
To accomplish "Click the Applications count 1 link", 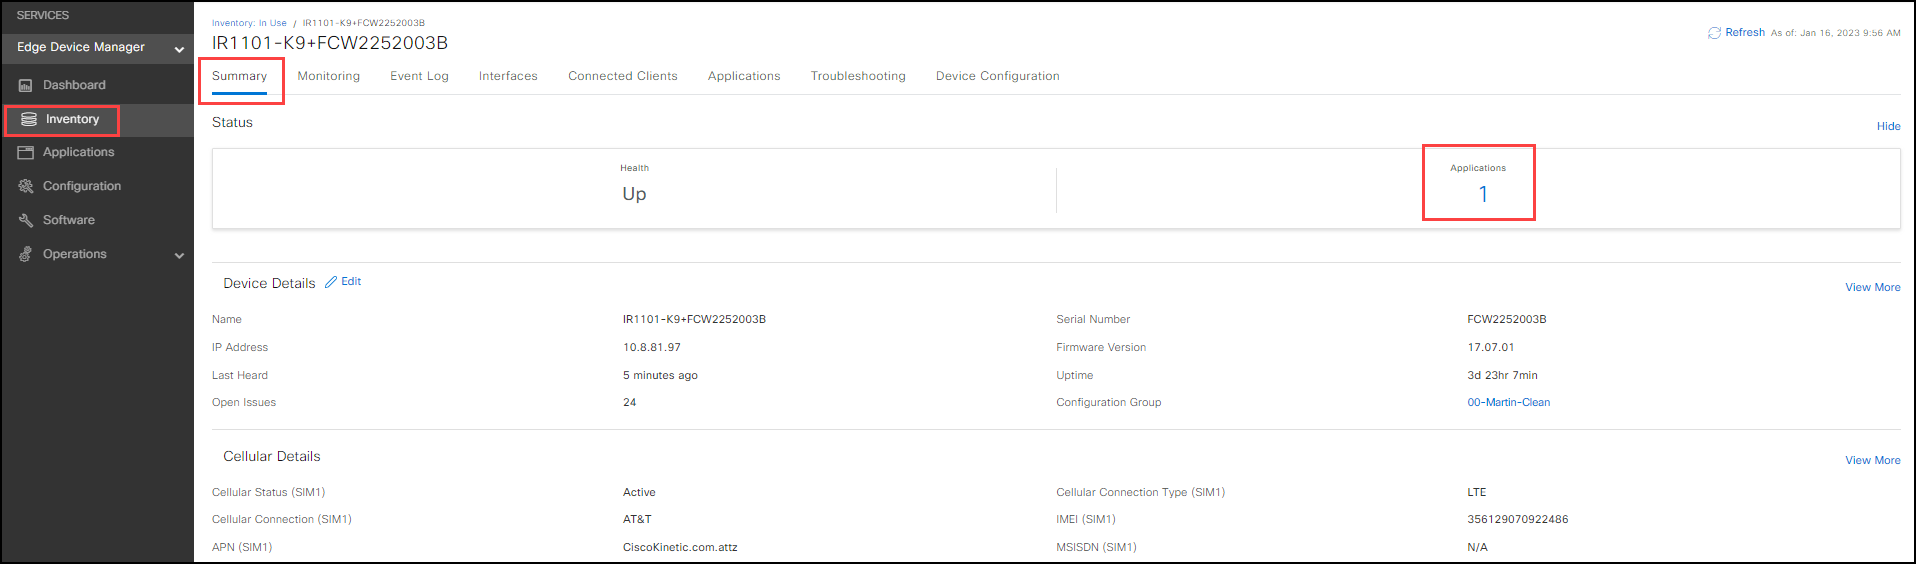I will (1483, 194).
